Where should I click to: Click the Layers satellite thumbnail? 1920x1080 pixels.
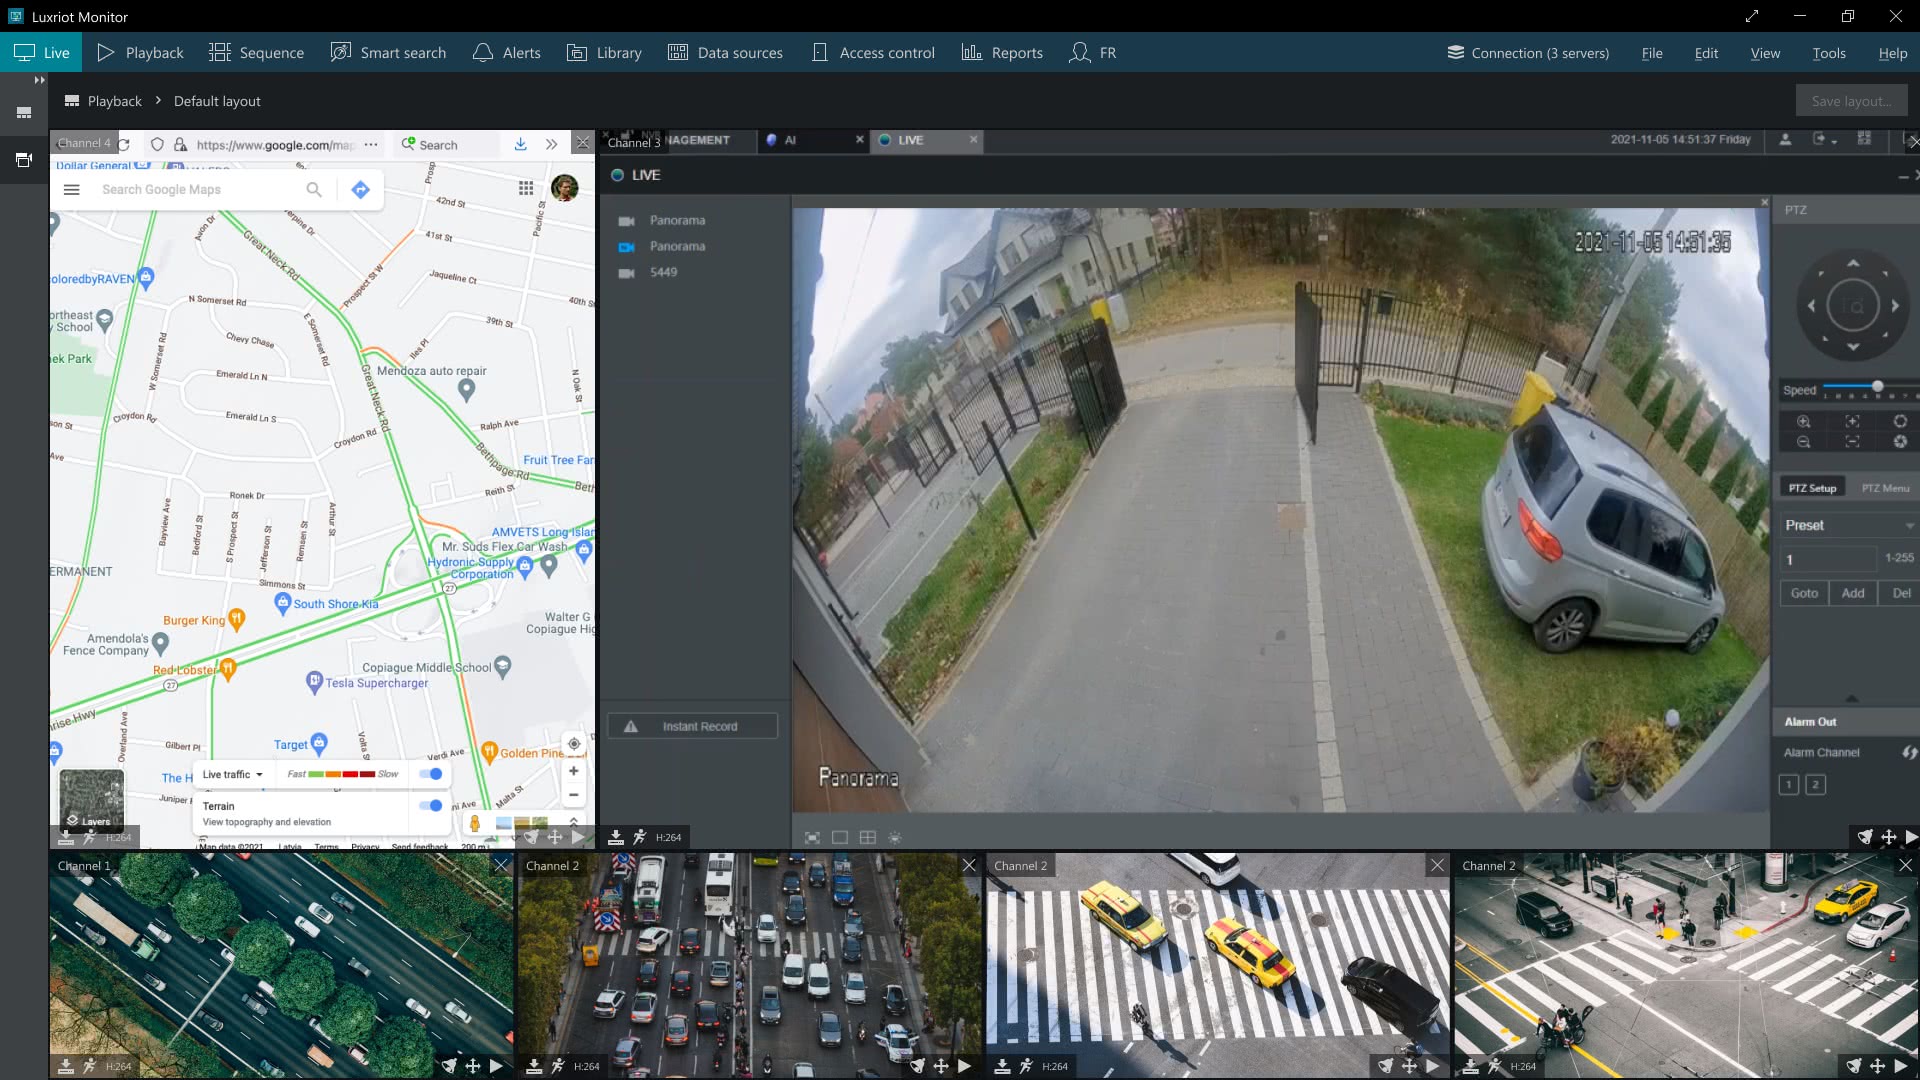[92, 801]
